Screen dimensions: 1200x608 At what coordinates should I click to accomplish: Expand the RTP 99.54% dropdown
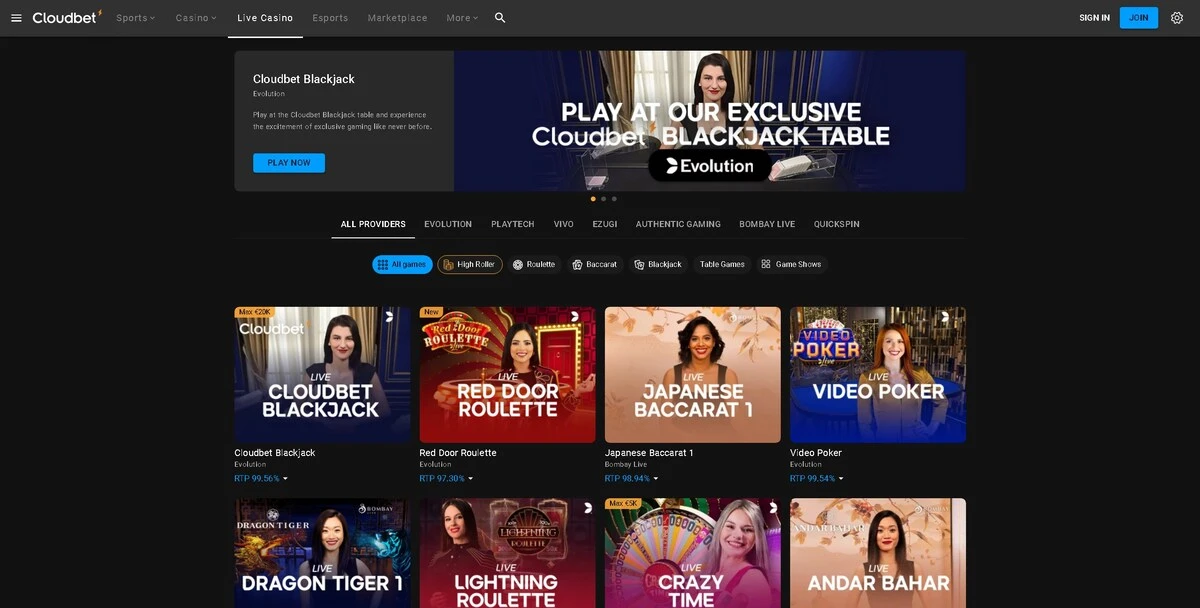pyautogui.click(x=817, y=478)
